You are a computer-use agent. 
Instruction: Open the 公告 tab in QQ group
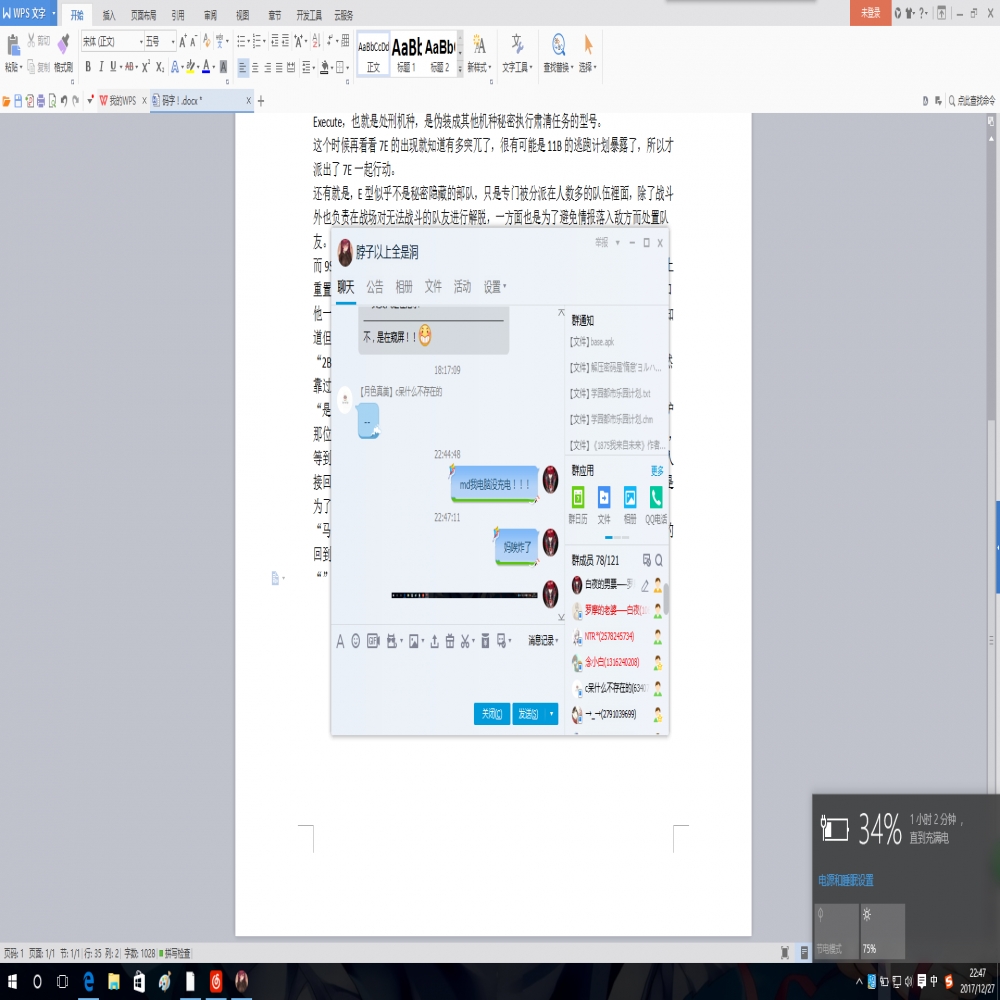(x=374, y=286)
